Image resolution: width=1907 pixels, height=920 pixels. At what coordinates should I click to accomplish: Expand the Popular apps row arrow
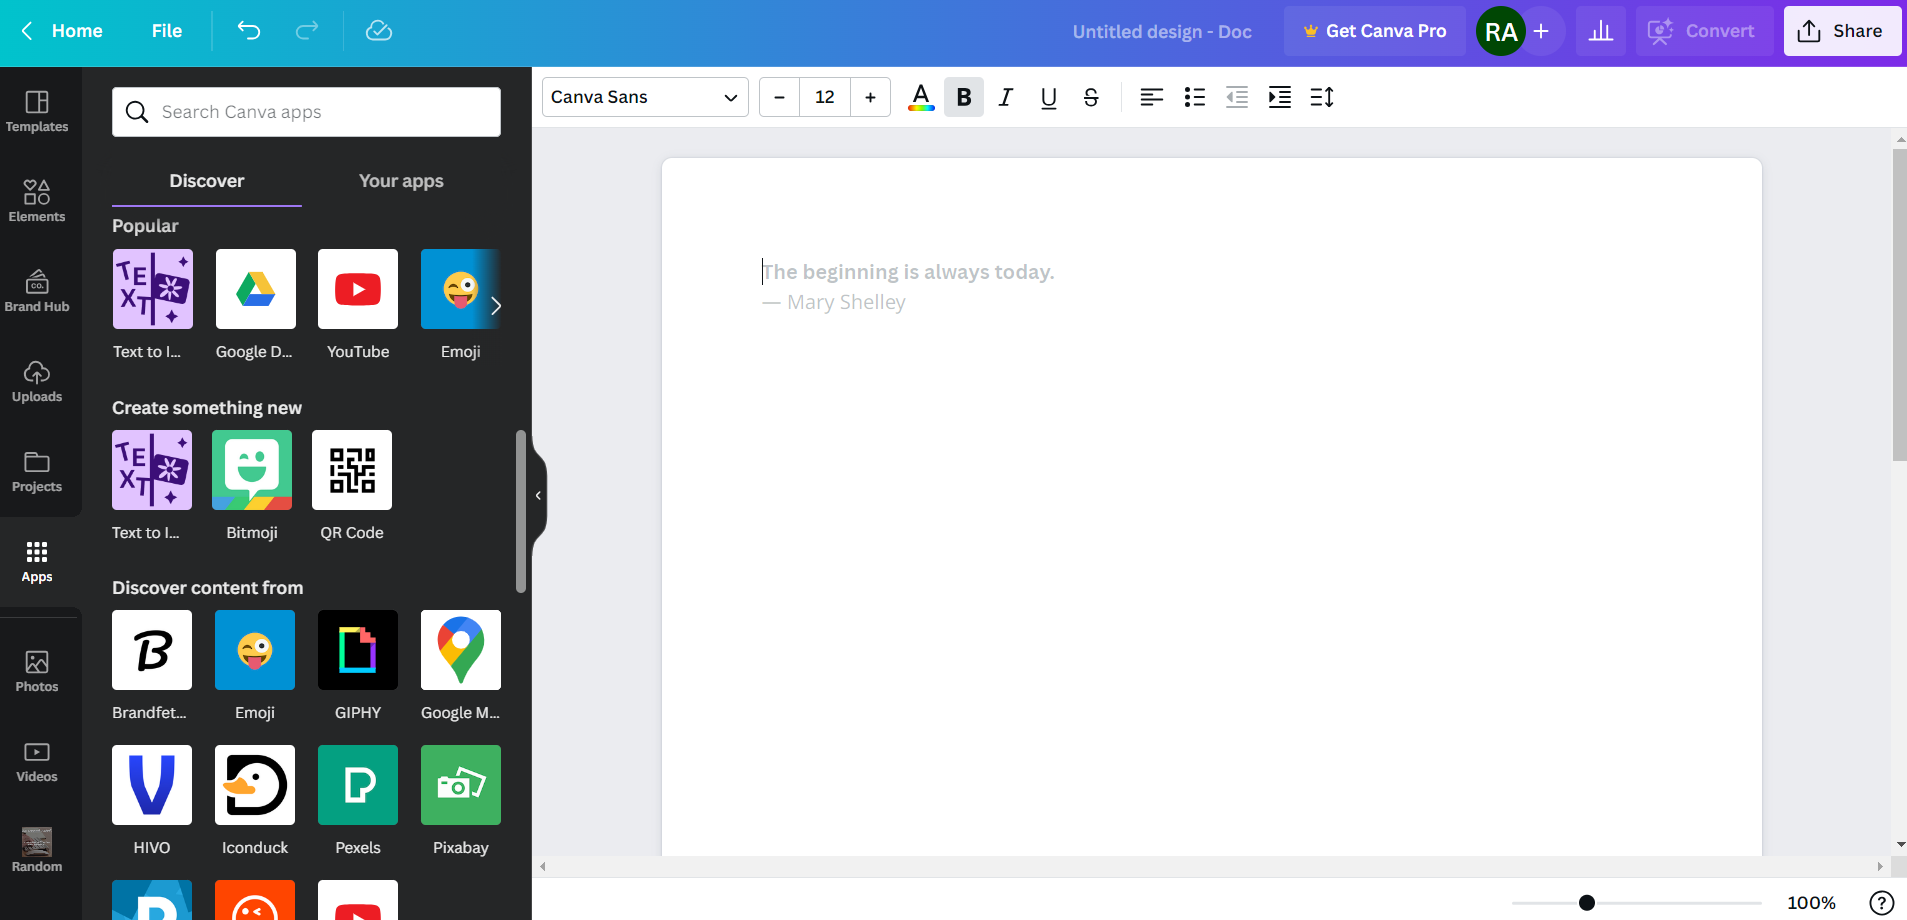coord(497,306)
